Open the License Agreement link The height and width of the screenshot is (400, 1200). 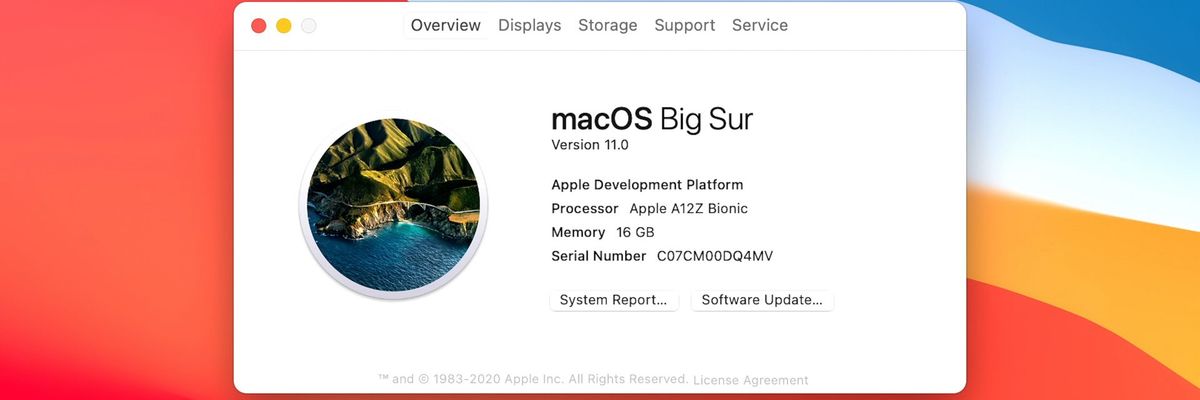[750, 380]
